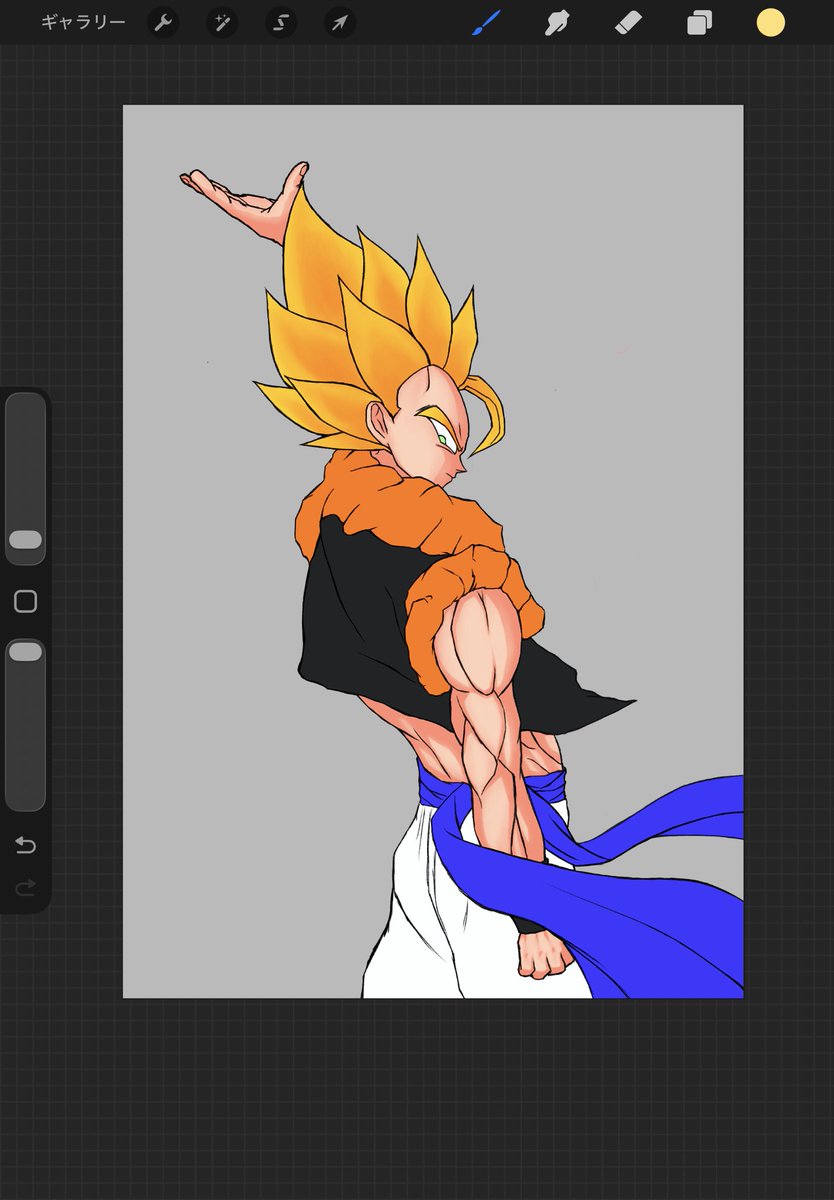Open the Layers panel
This screenshot has height=1200, width=834.
pos(699,22)
